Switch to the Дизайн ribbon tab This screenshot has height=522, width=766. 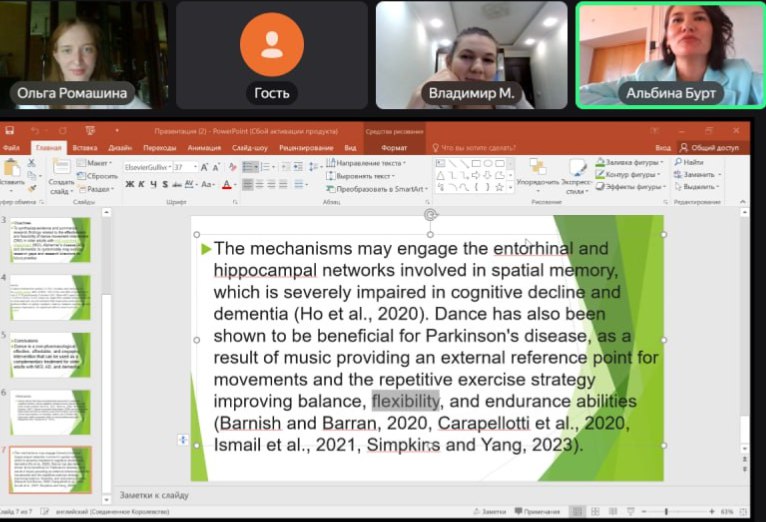[120, 147]
